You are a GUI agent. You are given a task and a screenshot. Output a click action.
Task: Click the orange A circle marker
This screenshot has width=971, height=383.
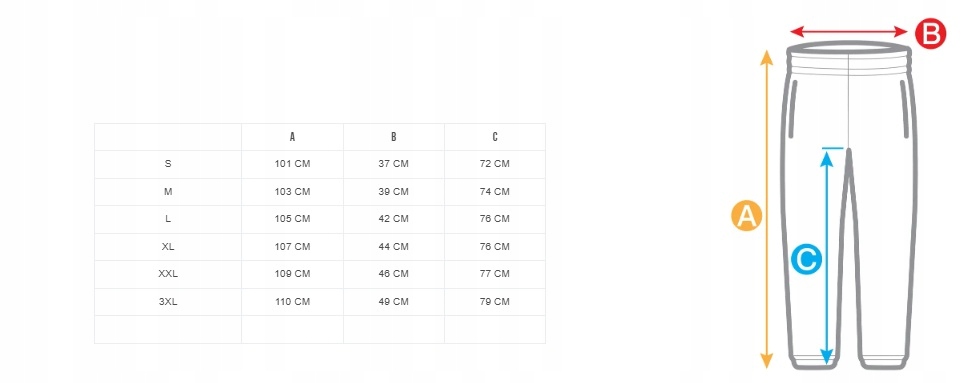point(746,216)
